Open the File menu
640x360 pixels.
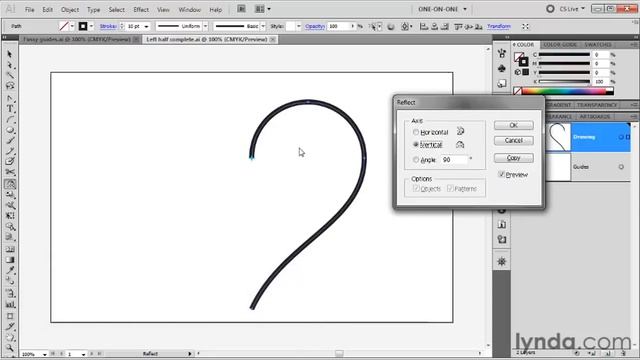tap(29, 9)
